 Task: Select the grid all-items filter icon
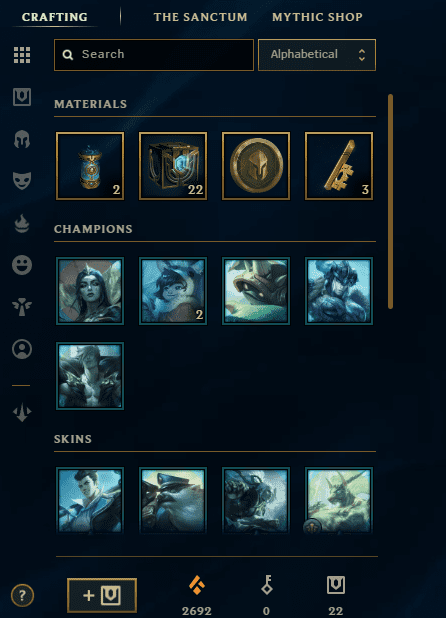[x=22, y=55]
